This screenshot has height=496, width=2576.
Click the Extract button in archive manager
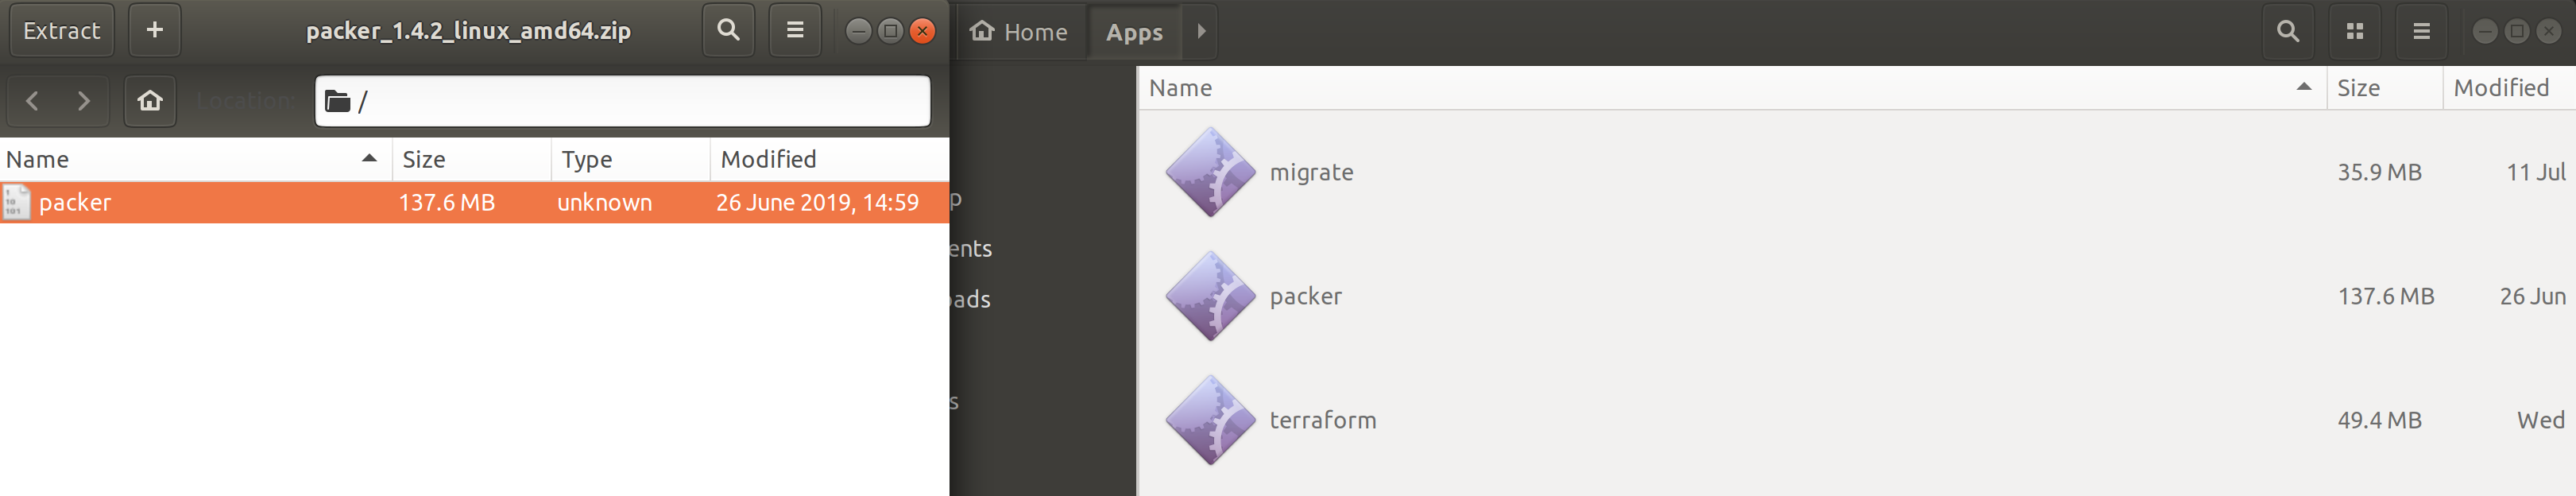pos(62,31)
